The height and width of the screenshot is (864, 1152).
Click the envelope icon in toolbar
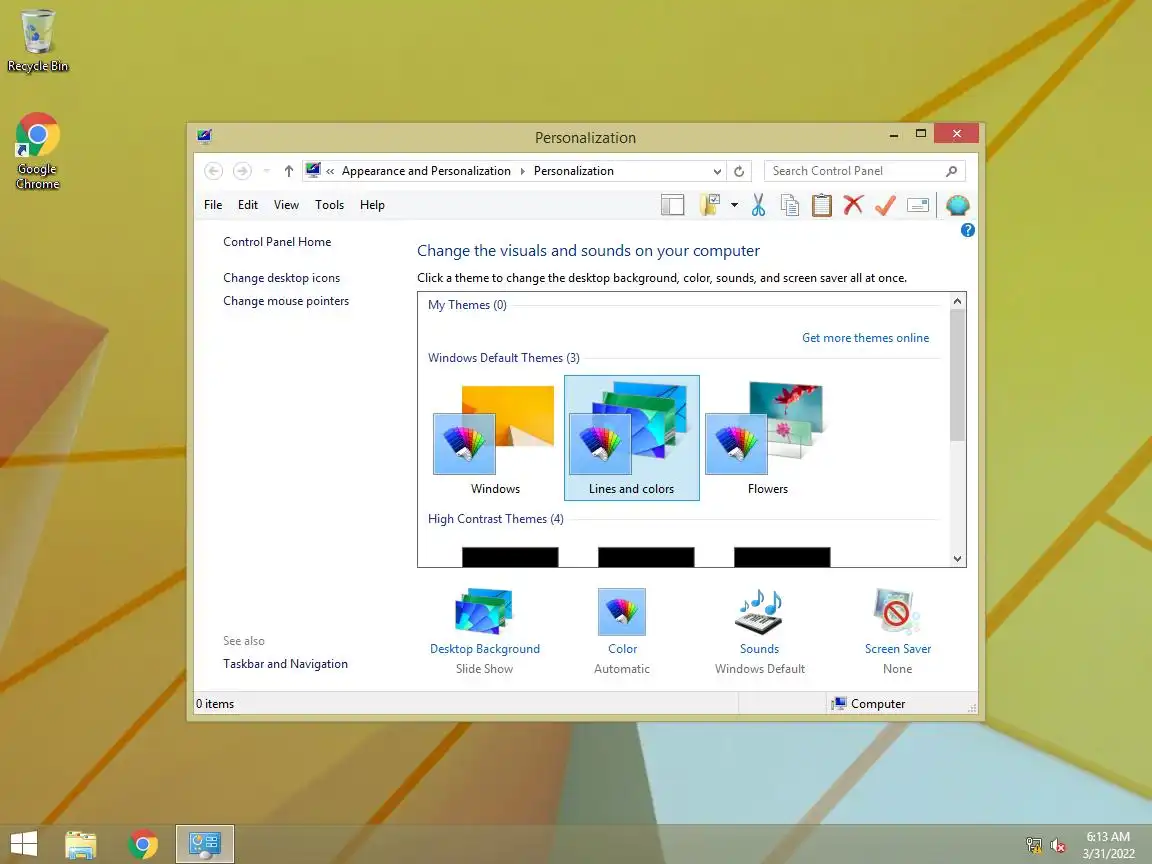pos(918,205)
